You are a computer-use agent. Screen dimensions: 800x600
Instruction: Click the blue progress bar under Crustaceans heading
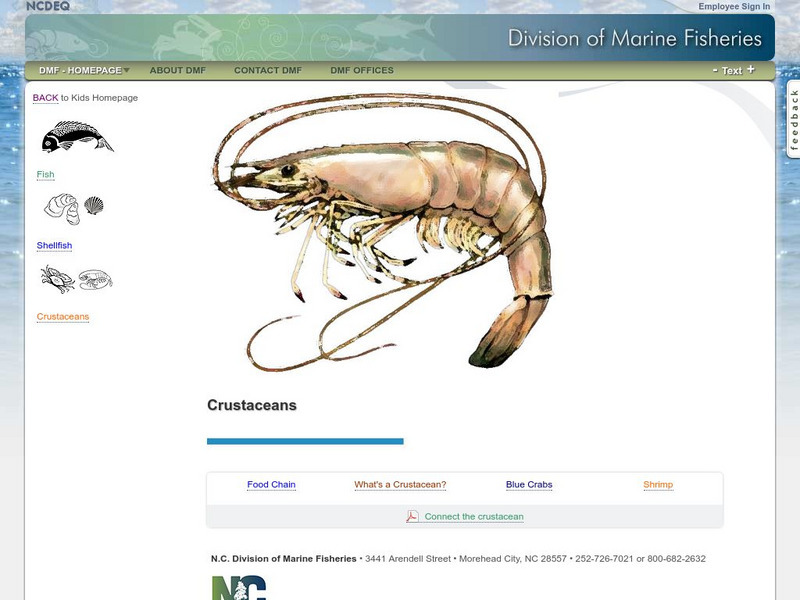pos(304,439)
